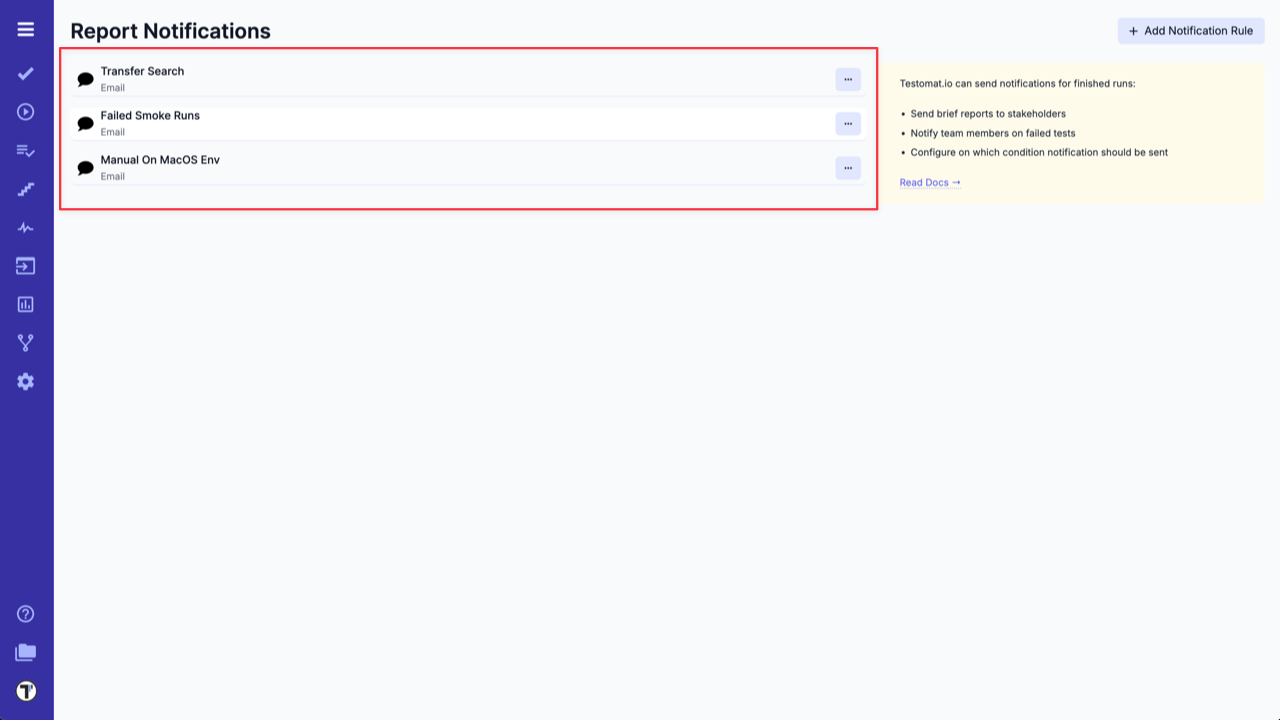The height and width of the screenshot is (720, 1280).
Task: Open test plans via the list-check icon
Action: [x=26, y=151]
